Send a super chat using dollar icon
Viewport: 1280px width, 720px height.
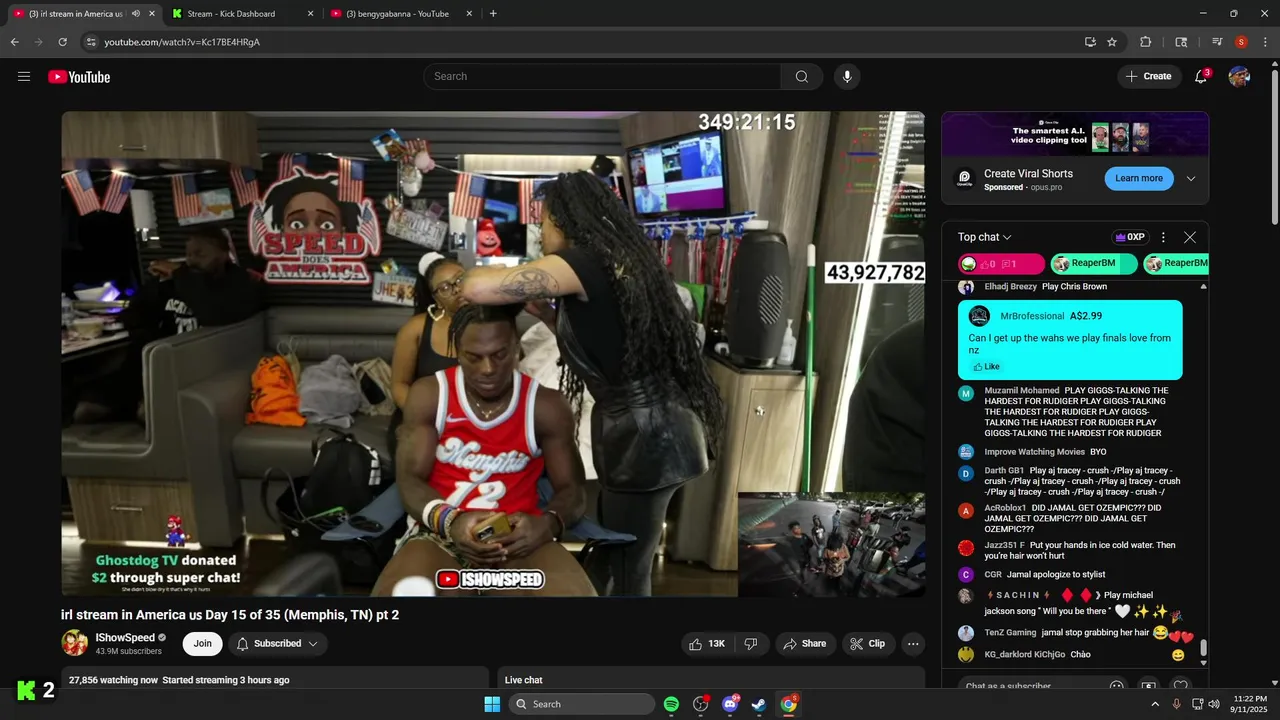[x=1148, y=686]
